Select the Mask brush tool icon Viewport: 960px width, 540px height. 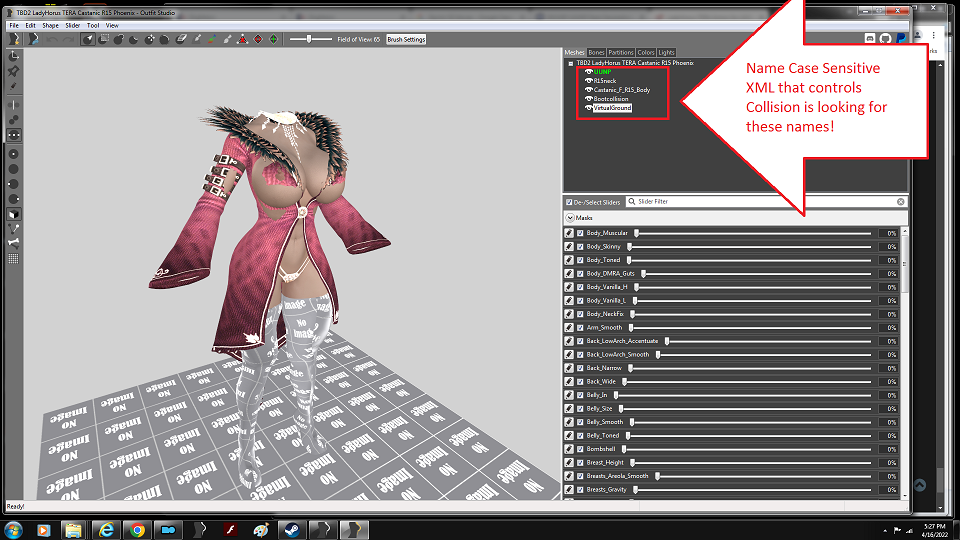[x=104, y=39]
